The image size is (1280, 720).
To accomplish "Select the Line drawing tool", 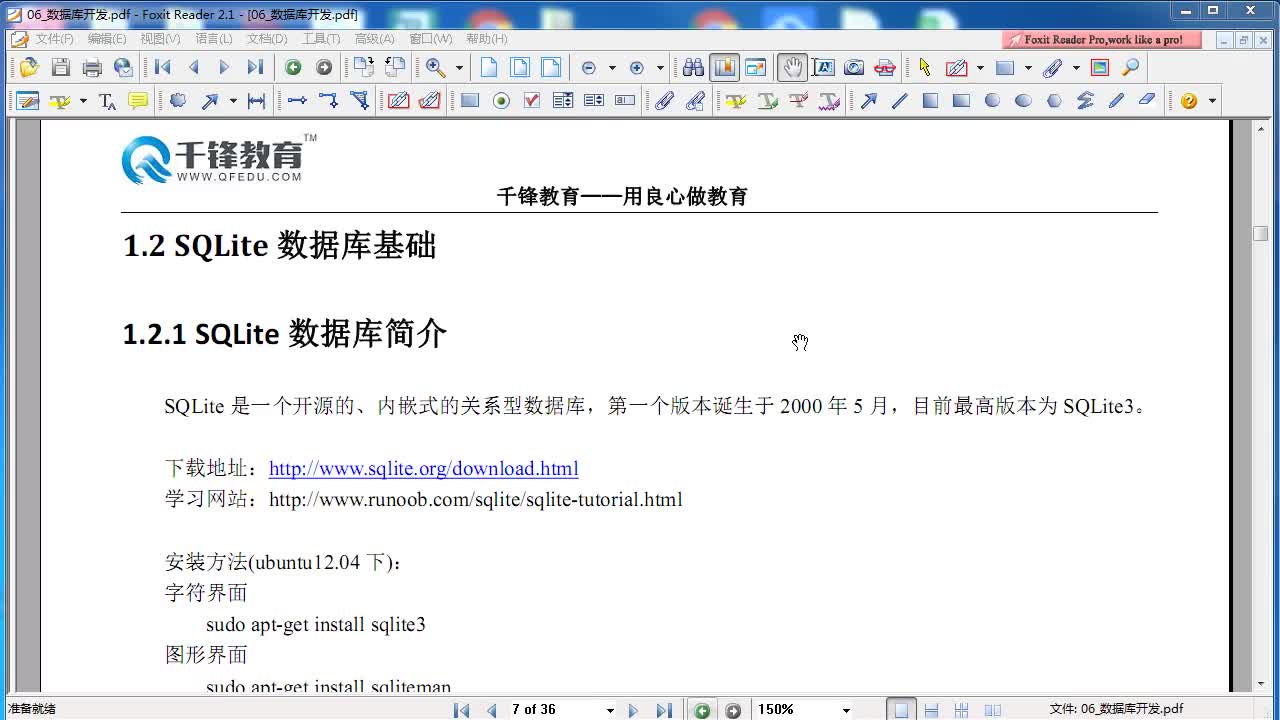I will pos(899,101).
